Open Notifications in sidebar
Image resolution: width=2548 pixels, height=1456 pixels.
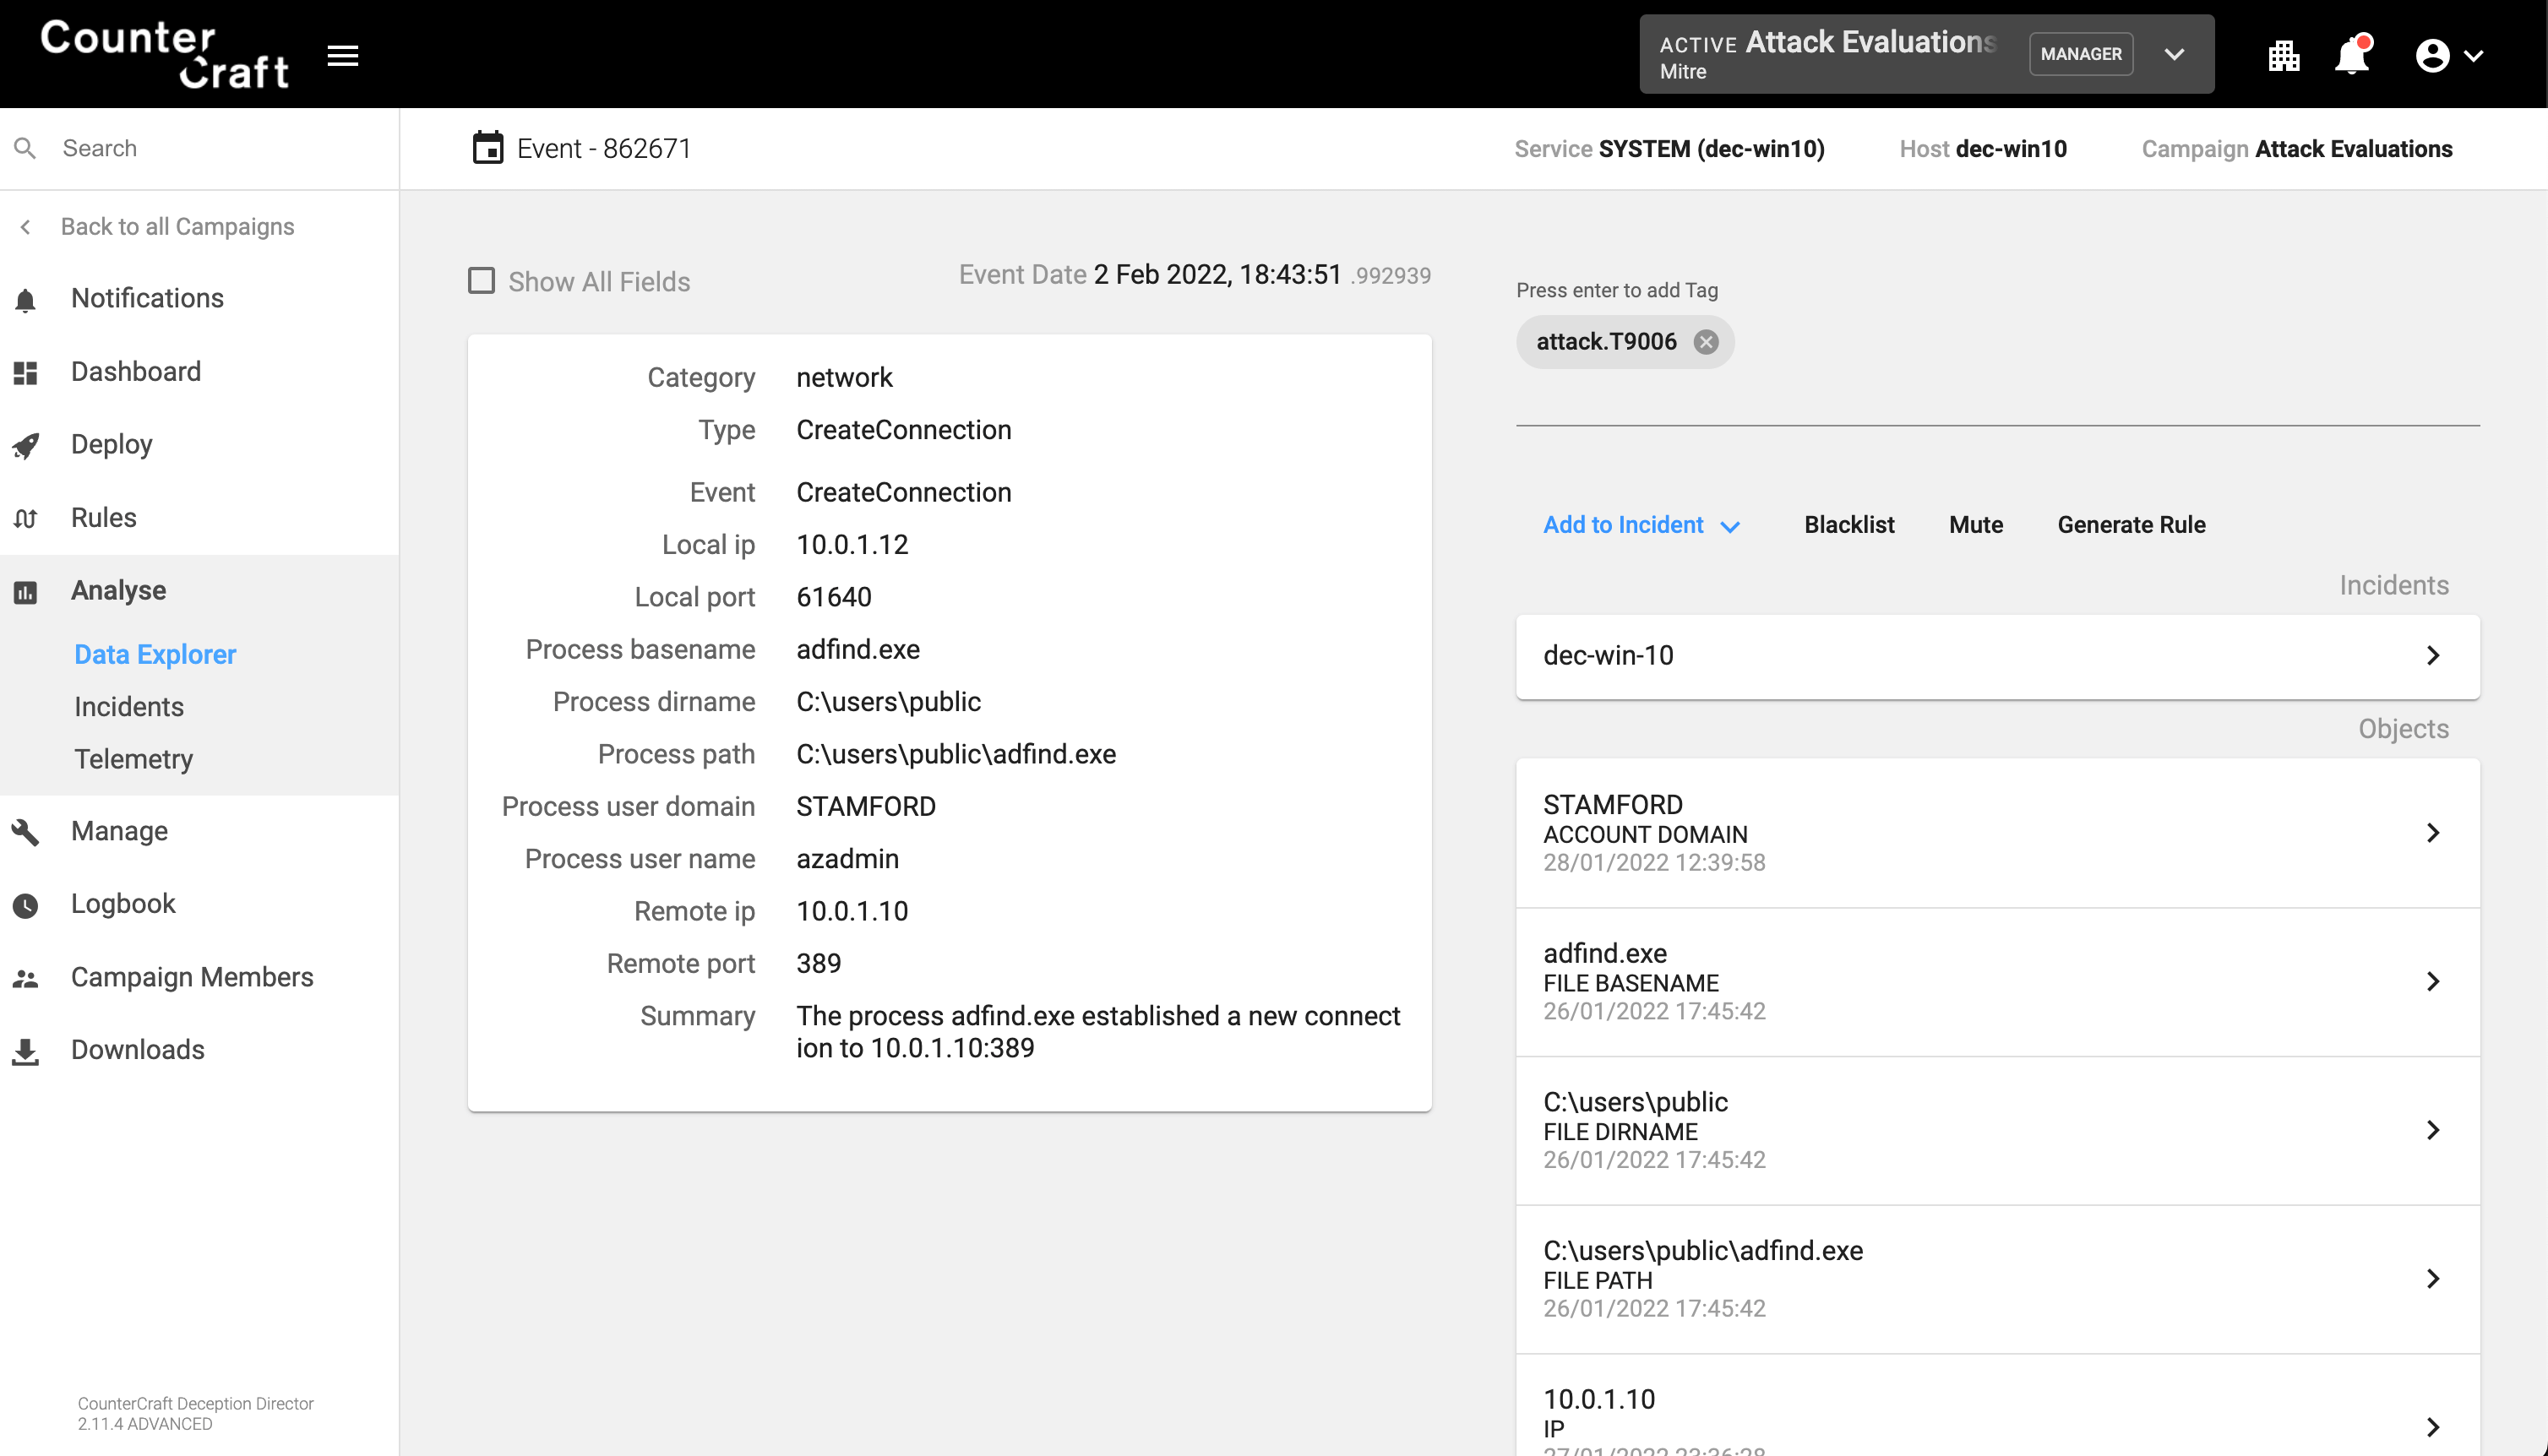pyautogui.click(x=147, y=298)
